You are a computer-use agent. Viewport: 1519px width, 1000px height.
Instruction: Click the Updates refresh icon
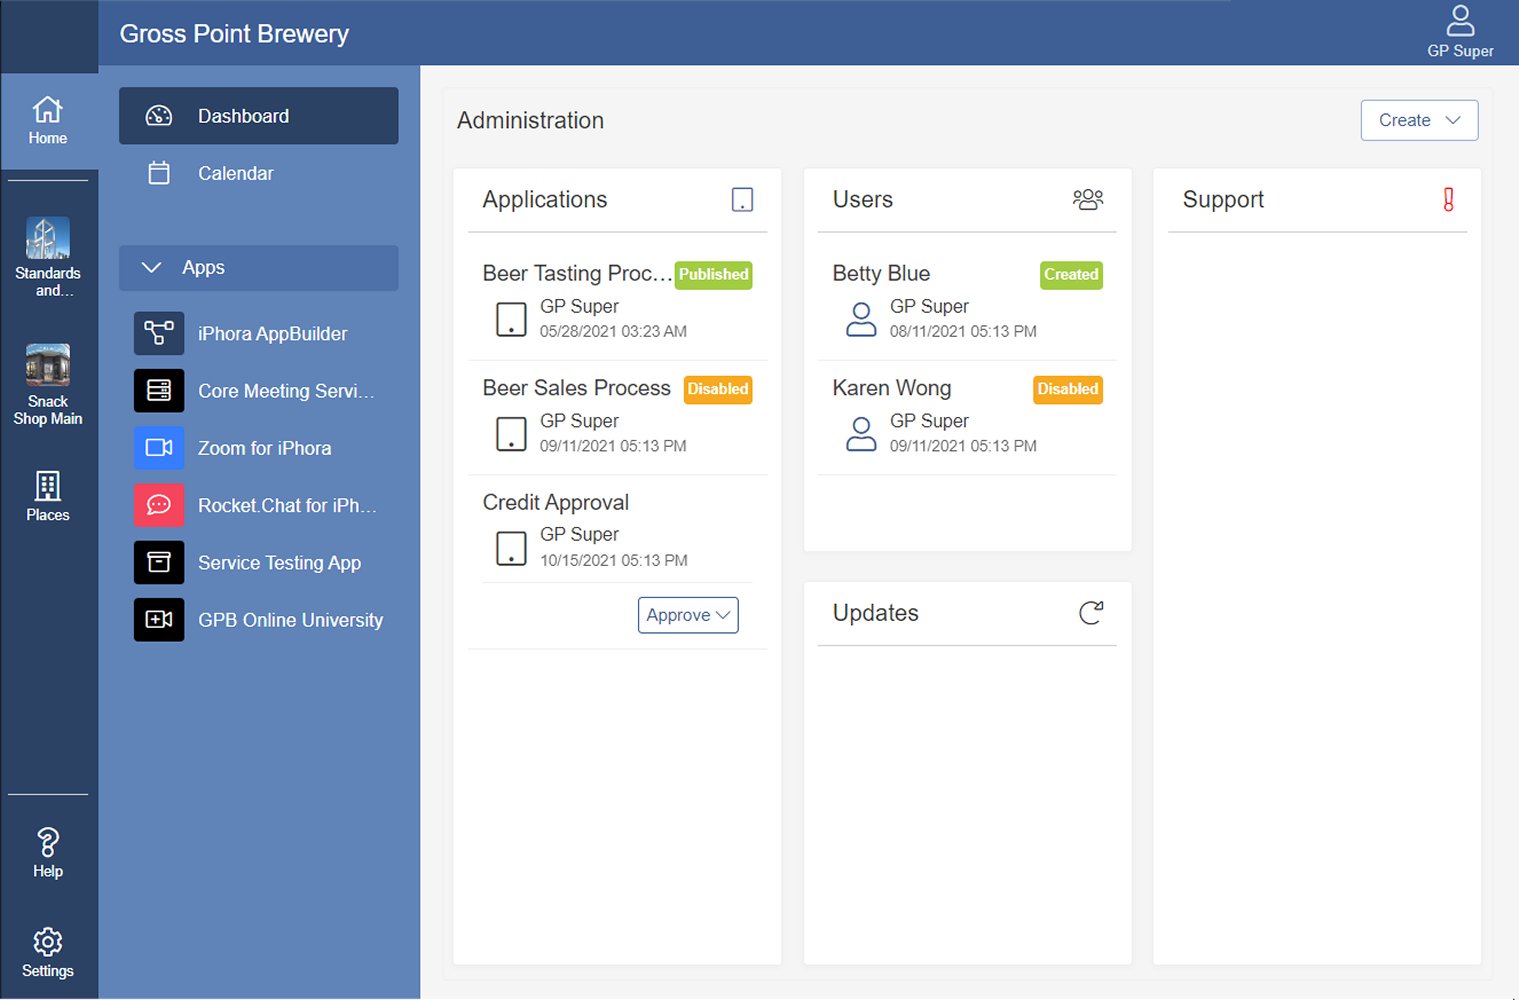(x=1091, y=613)
